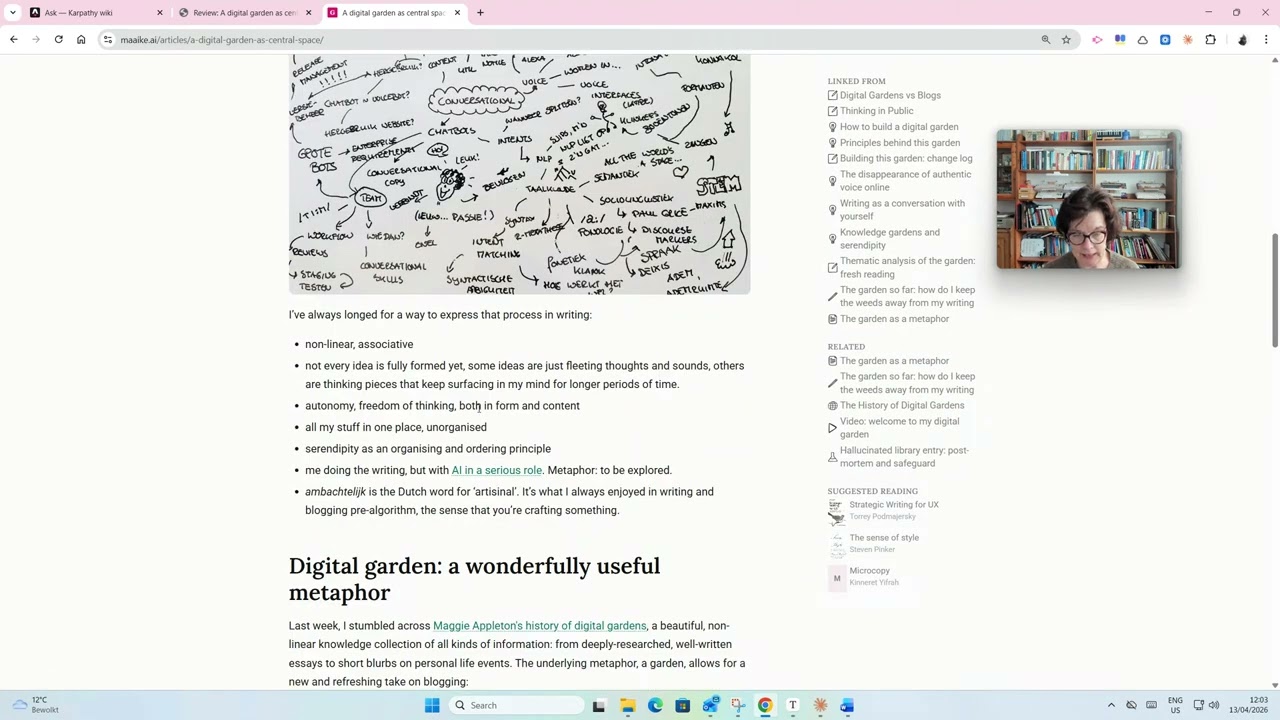Open 'Hallucinated library entry: post-mortem and safeguard'
1280x720 pixels.
(904, 457)
